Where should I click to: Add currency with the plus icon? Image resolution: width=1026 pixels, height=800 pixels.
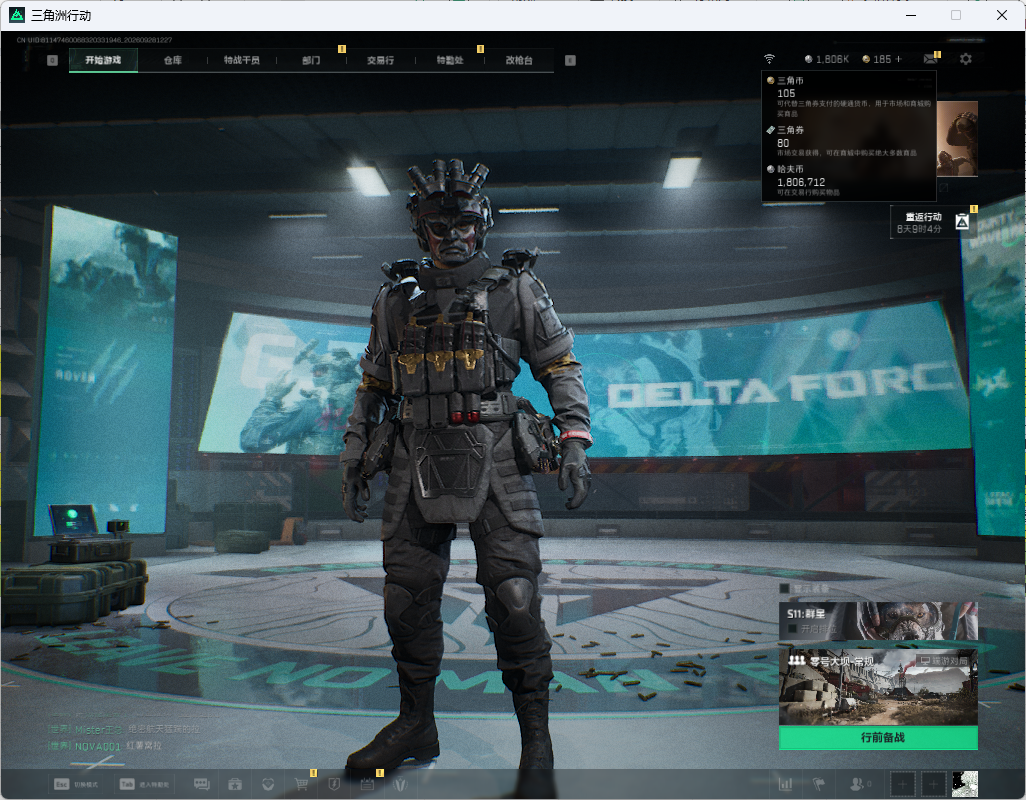pyautogui.click(x=898, y=59)
